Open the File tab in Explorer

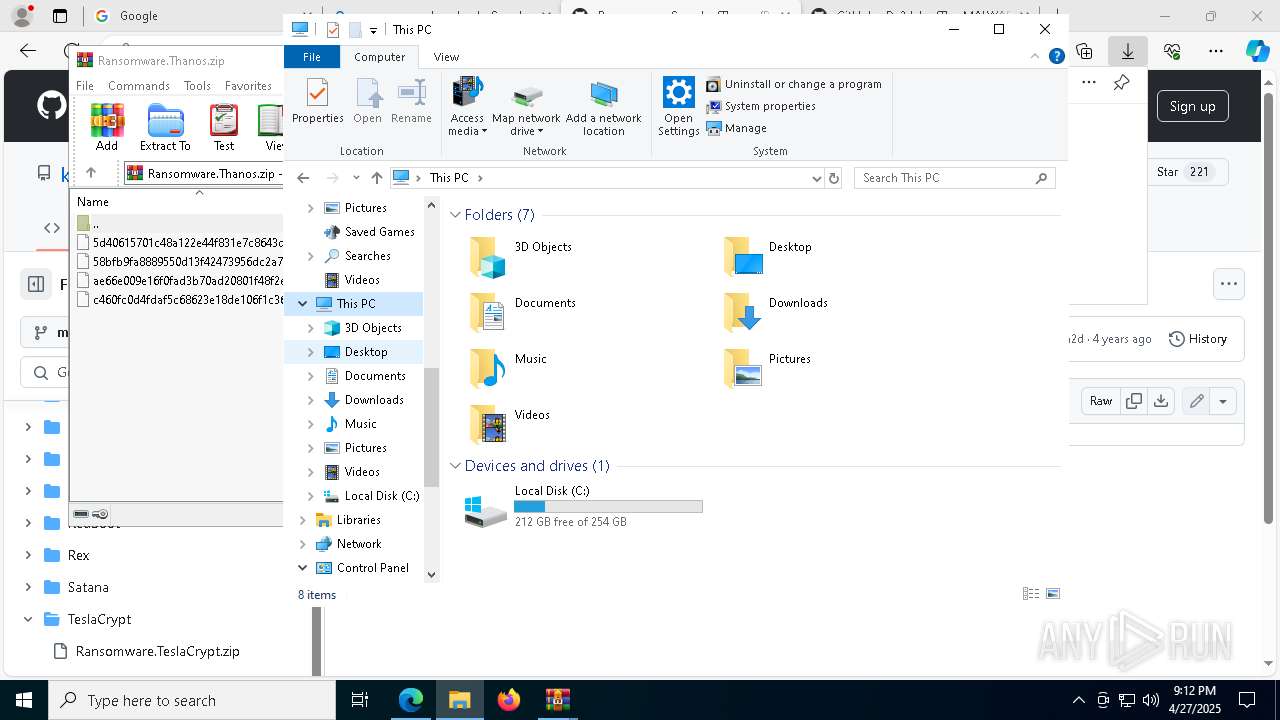312,57
